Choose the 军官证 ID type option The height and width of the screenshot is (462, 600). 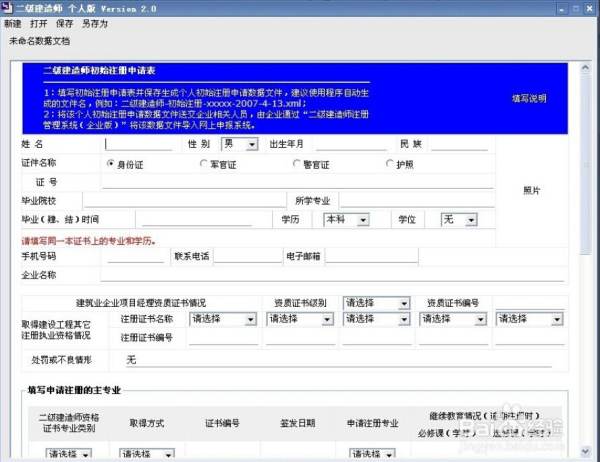(201, 163)
